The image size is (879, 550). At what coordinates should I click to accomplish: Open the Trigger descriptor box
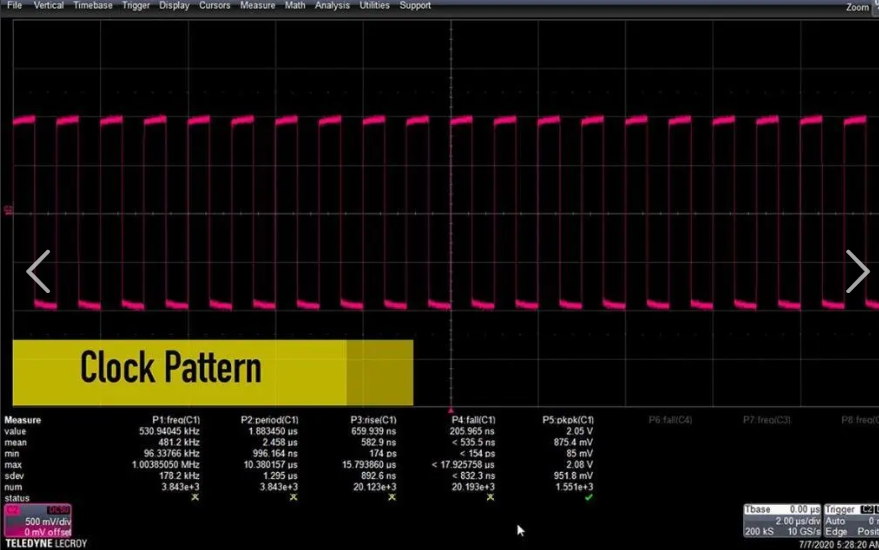point(850,521)
